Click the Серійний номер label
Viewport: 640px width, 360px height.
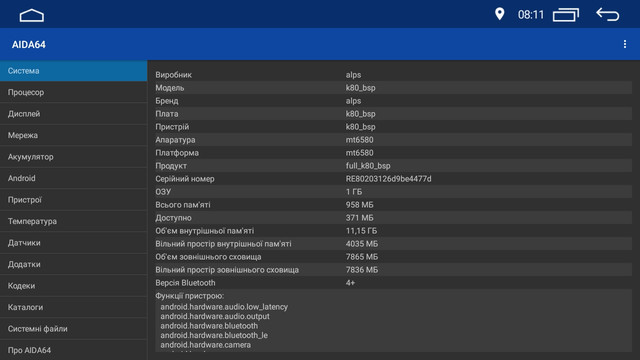tap(184, 179)
